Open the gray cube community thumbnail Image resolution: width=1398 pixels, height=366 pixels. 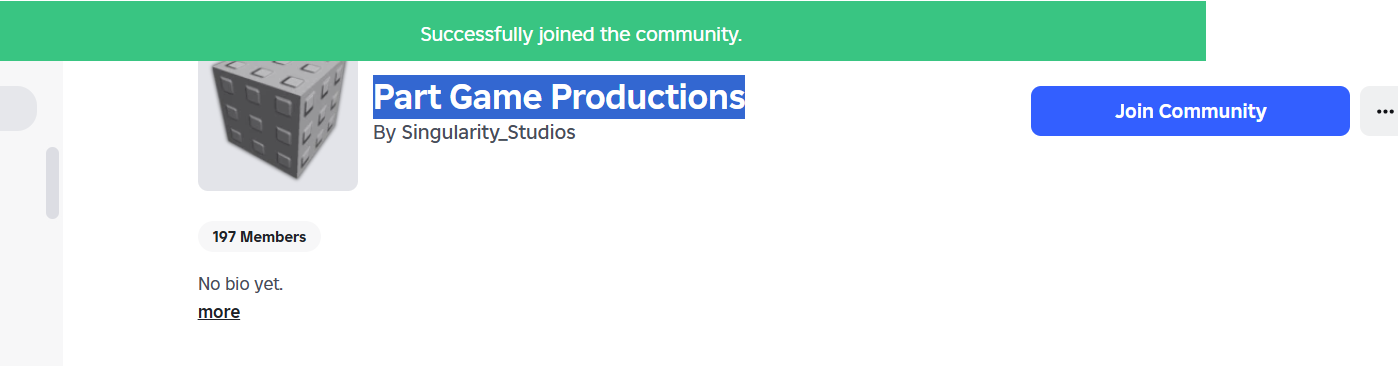click(x=278, y=125)
